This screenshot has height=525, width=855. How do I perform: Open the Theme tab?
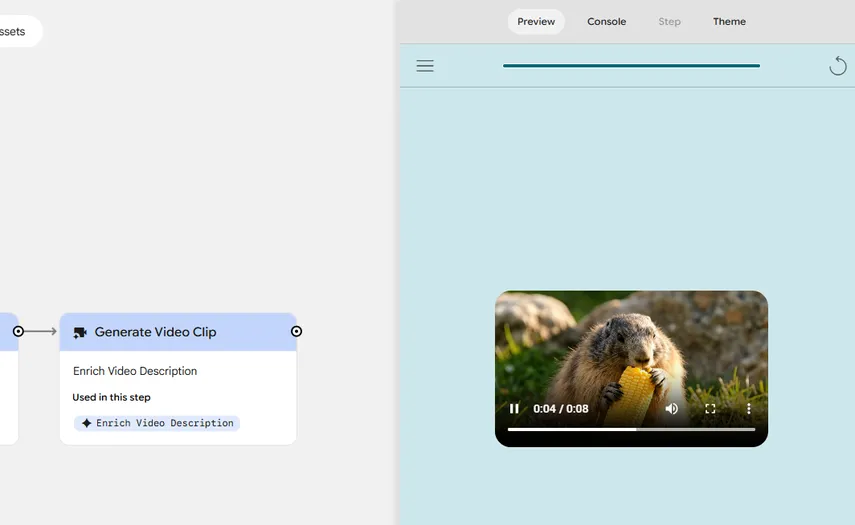coord(729,22)
